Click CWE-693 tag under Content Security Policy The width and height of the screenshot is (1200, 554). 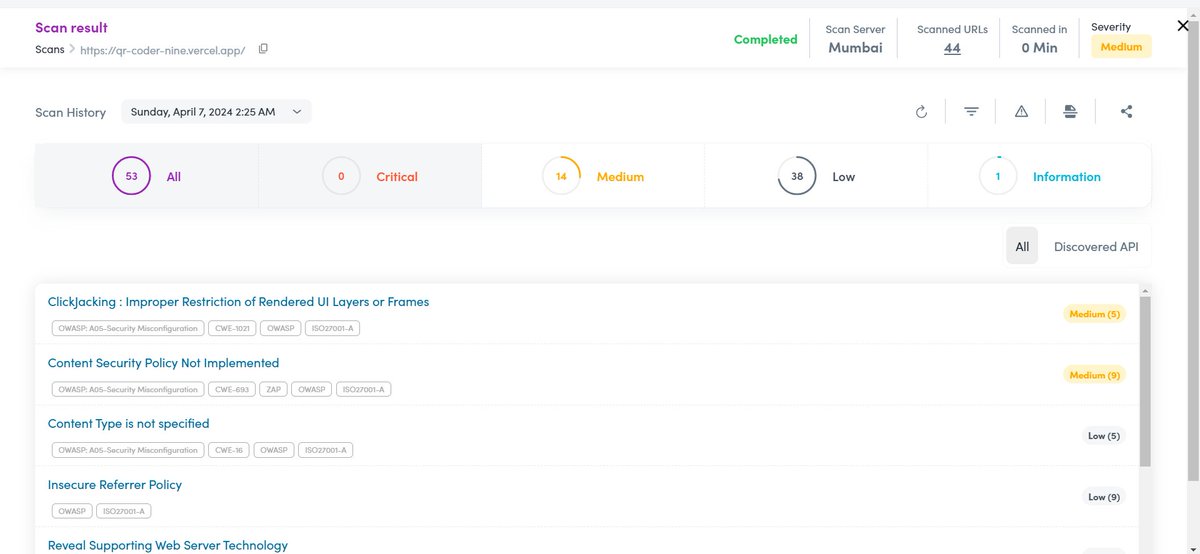click(x=233, y=389)
